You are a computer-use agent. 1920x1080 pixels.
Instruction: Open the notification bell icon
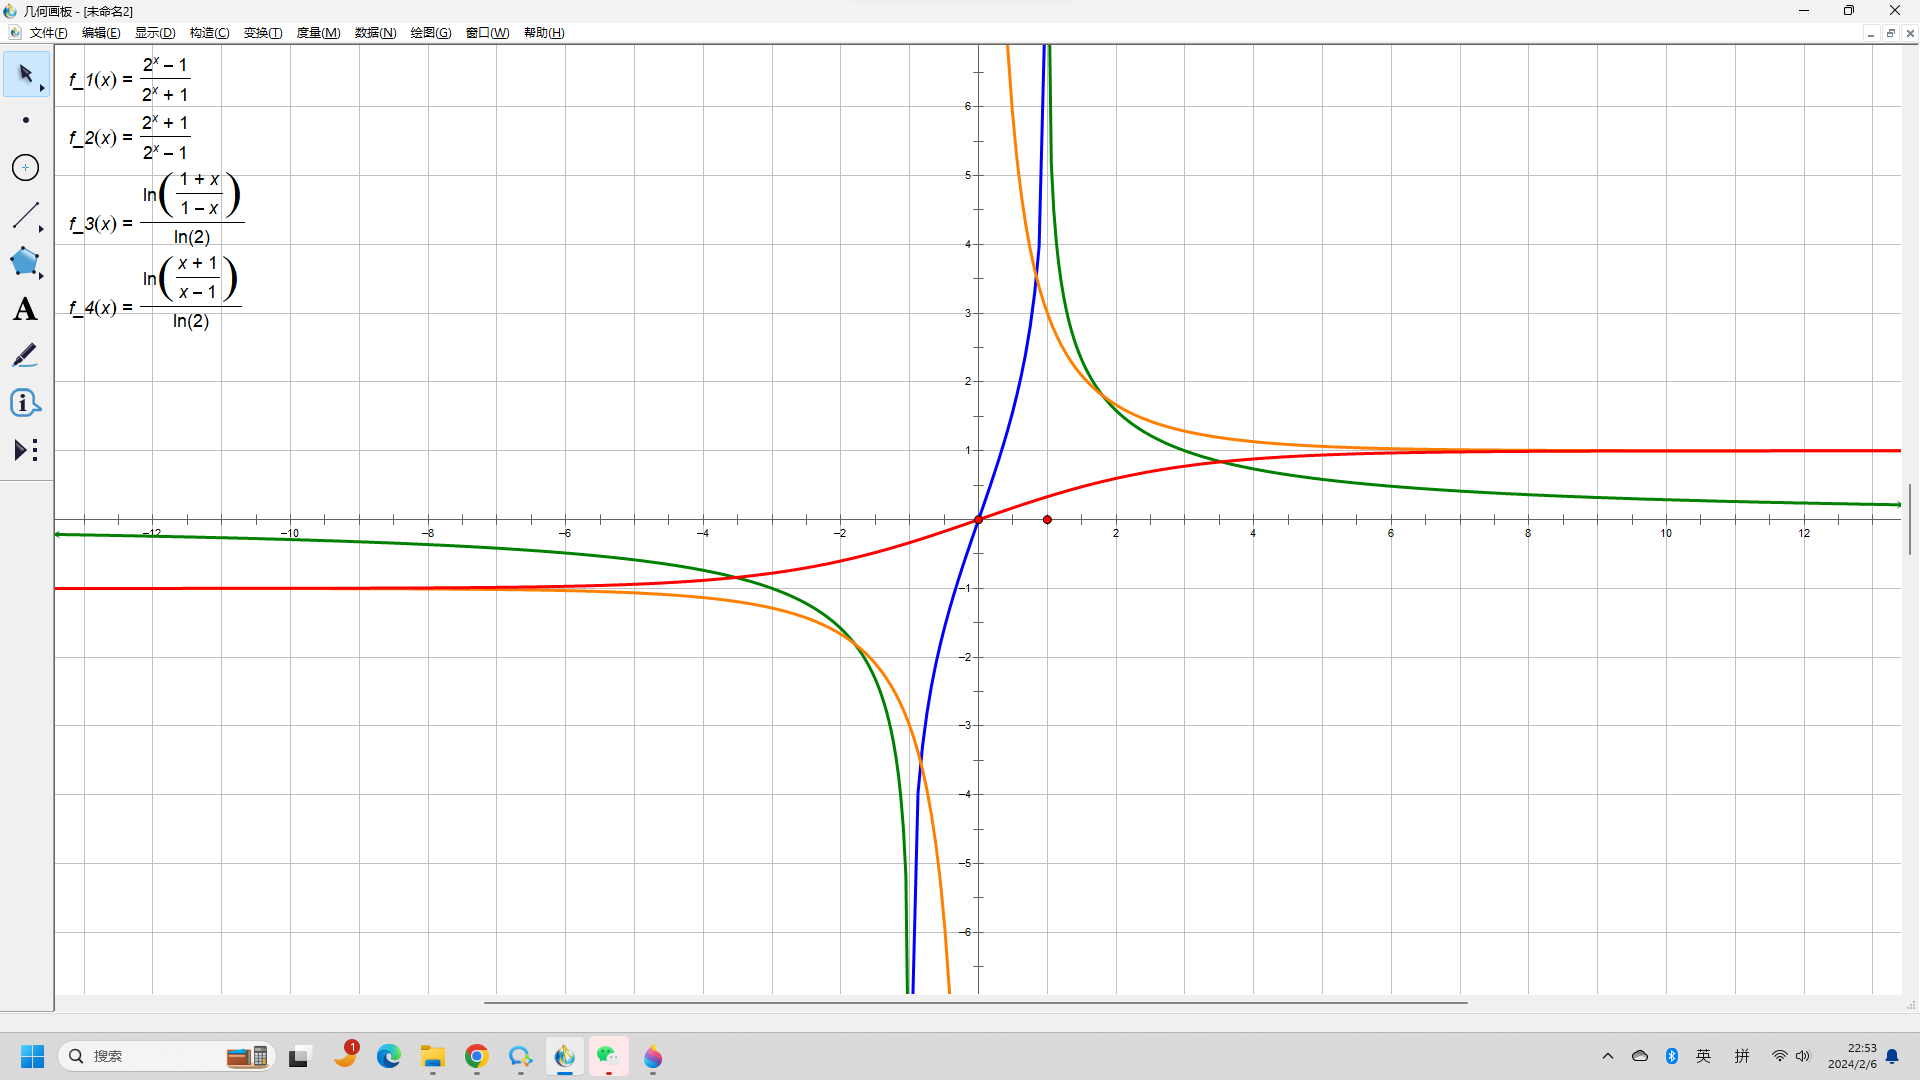(x=1892, y=1056)
